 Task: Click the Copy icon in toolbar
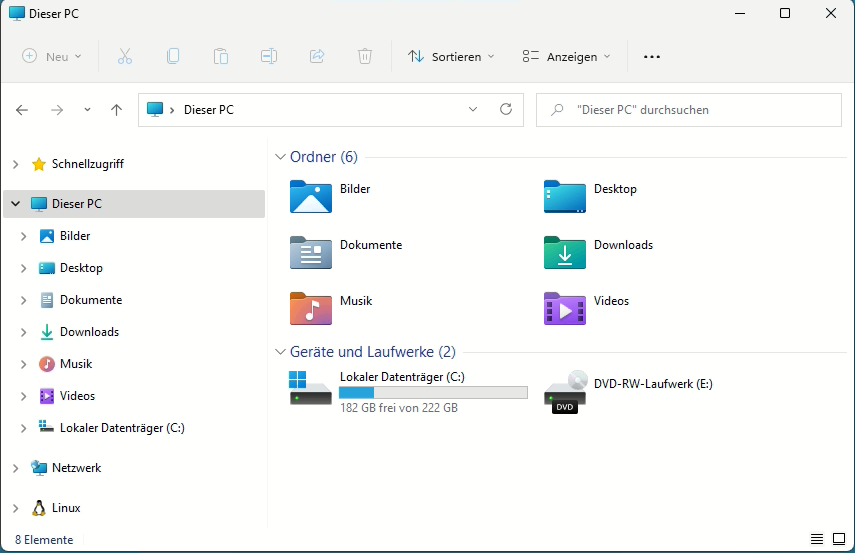[173, 56]
